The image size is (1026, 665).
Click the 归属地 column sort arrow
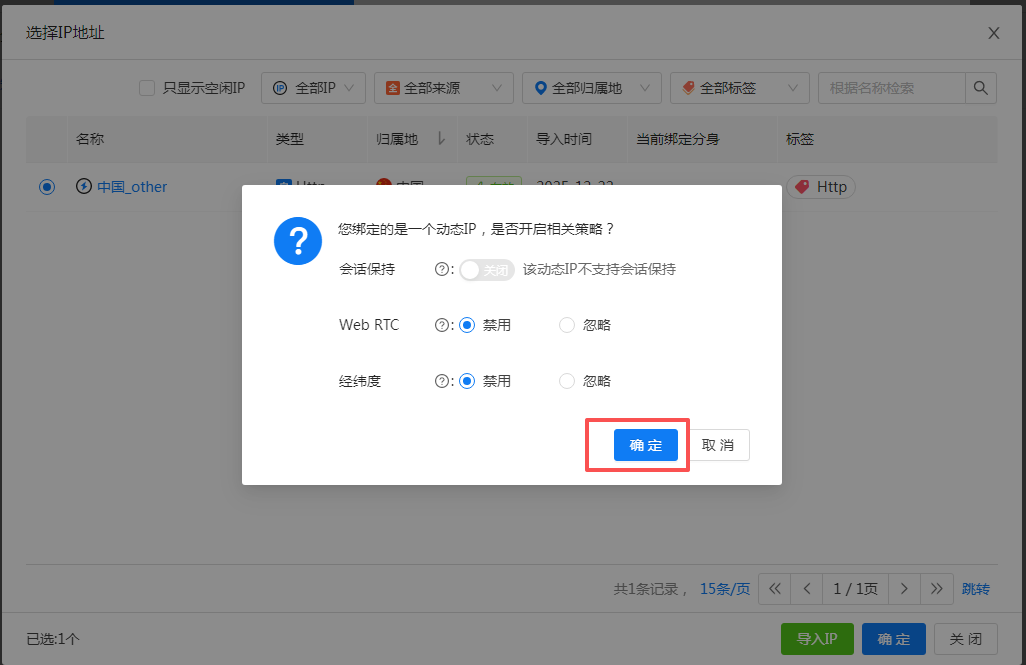pyautogui.click(x=440, y=140)
